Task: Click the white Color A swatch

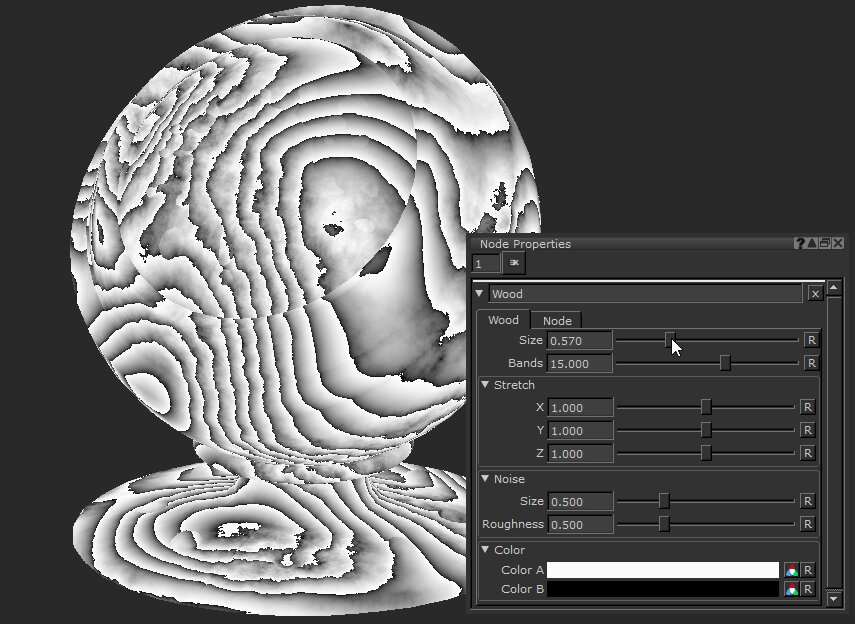Action: click(663, 569)
